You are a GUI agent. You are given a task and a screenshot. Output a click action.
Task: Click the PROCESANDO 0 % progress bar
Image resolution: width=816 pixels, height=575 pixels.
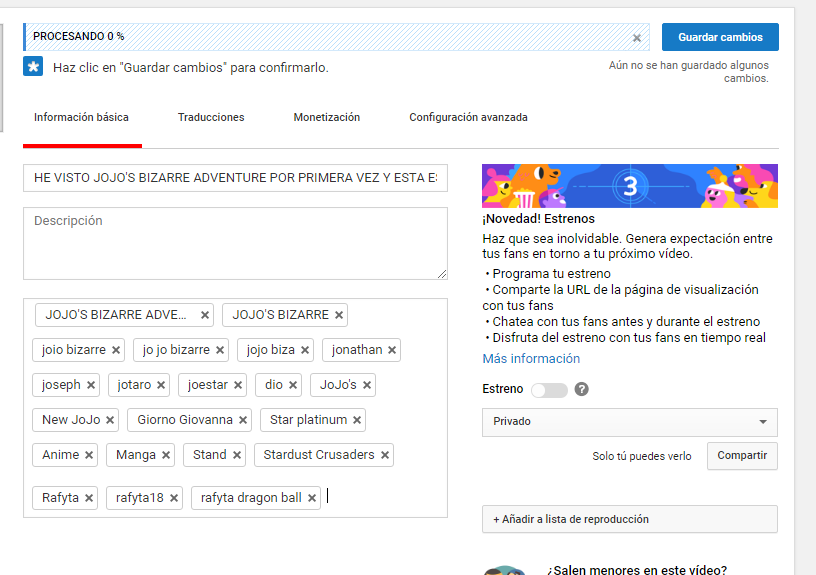[x=336, y=37]
